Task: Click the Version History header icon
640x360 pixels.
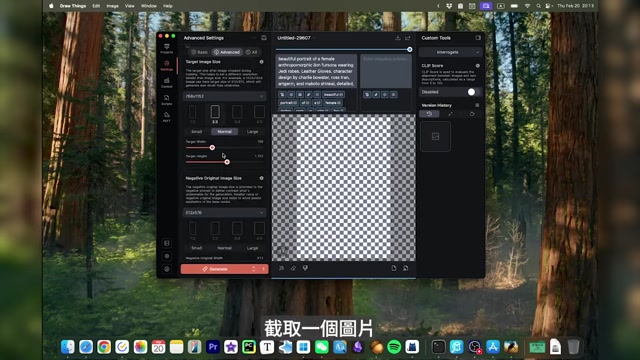Action: pyautogui.click(x=477, y=105)
